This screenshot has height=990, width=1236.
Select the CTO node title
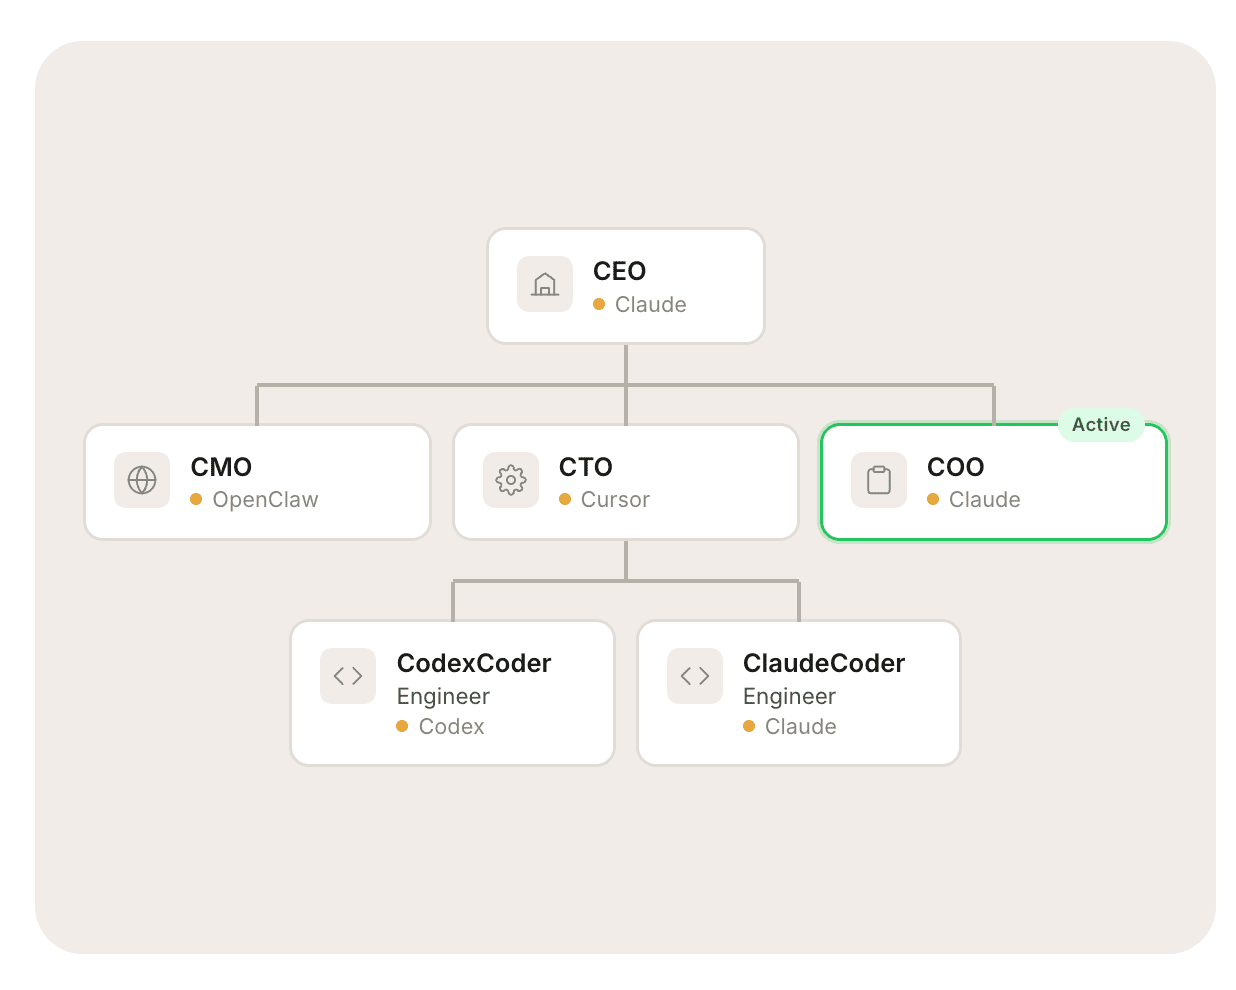[585, 467]
